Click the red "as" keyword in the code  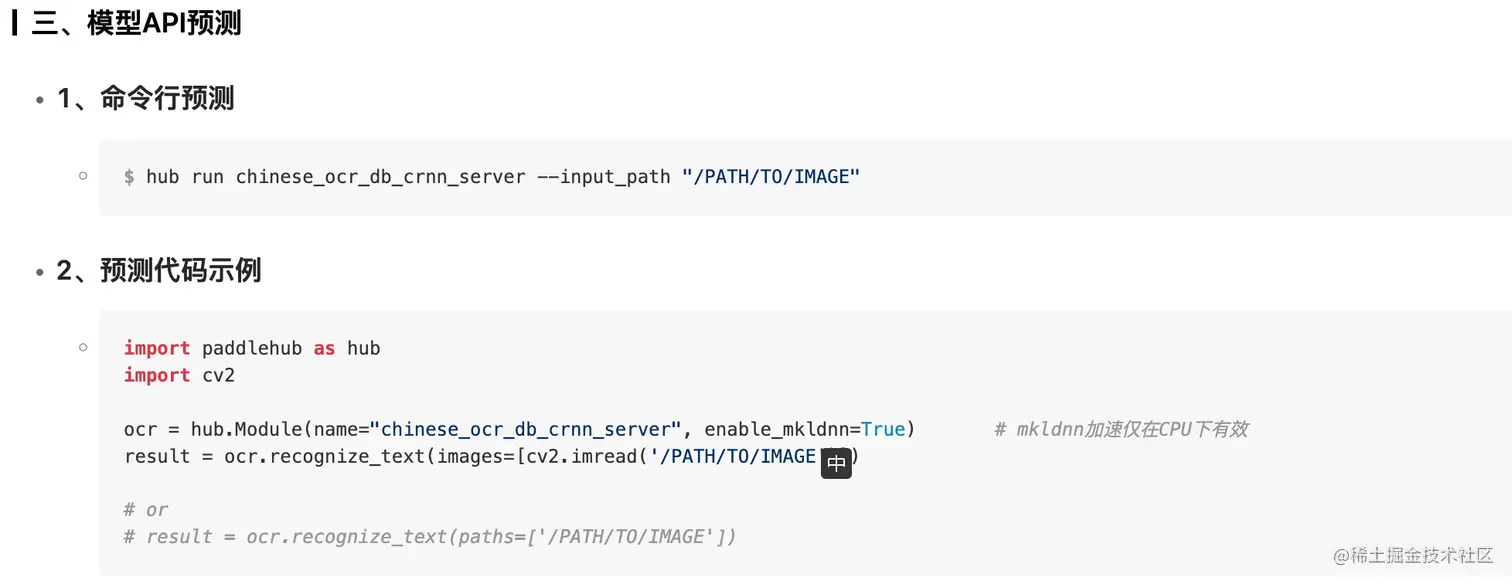pos(324,348)
